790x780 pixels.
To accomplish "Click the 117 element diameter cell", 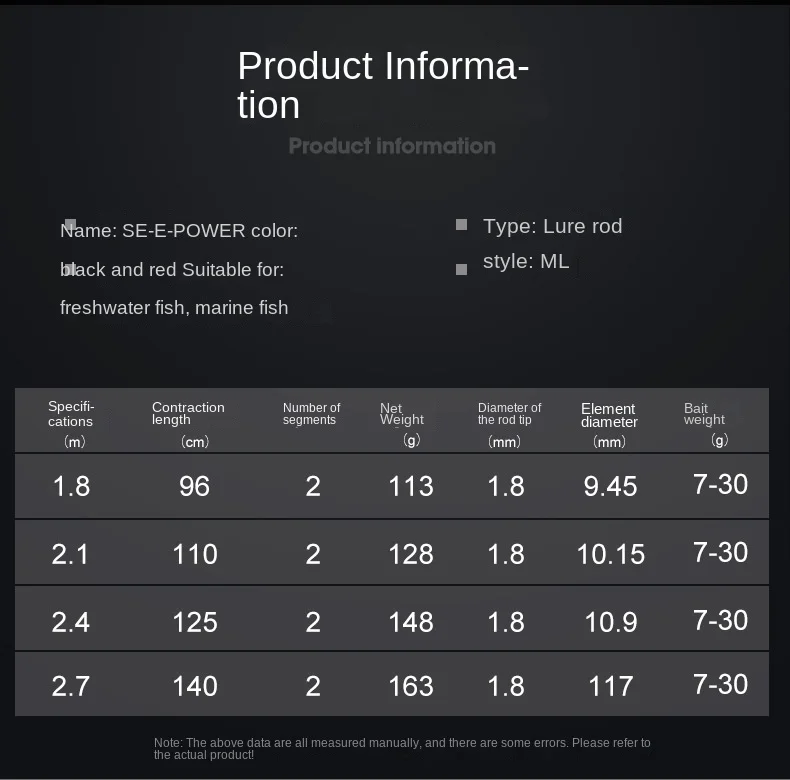I will 611,686.
